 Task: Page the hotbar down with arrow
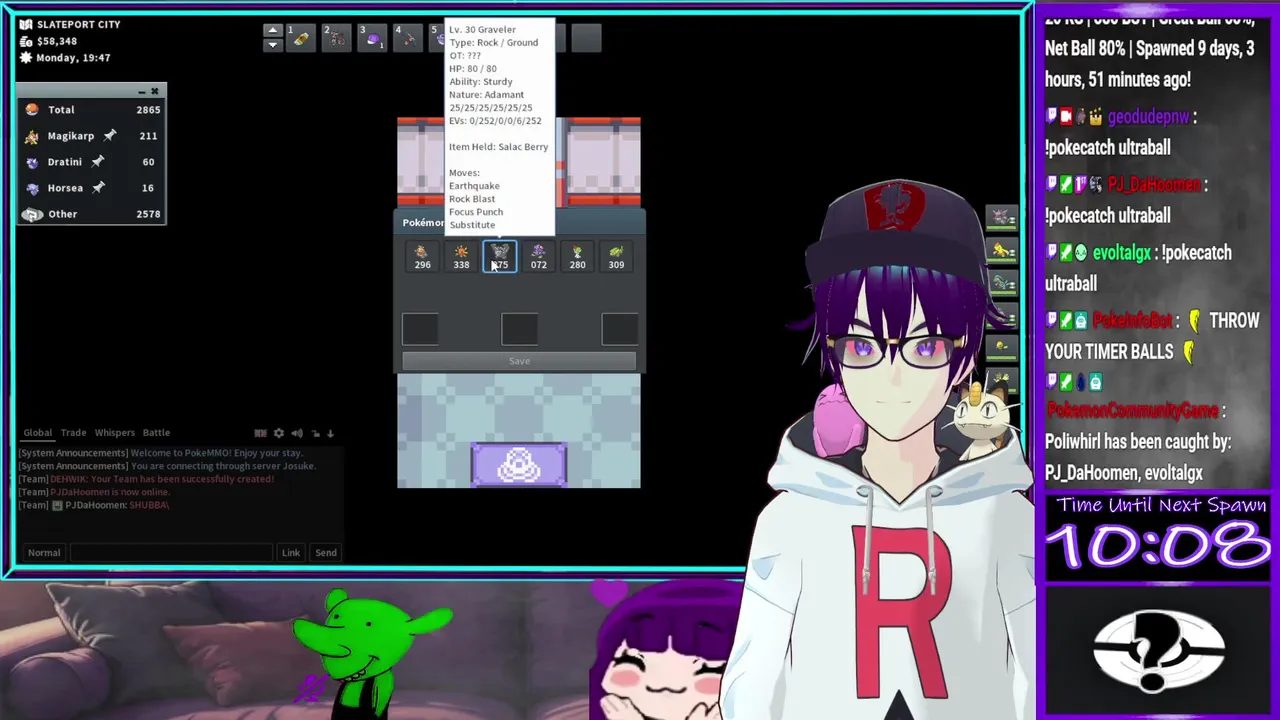click(272, 45)
